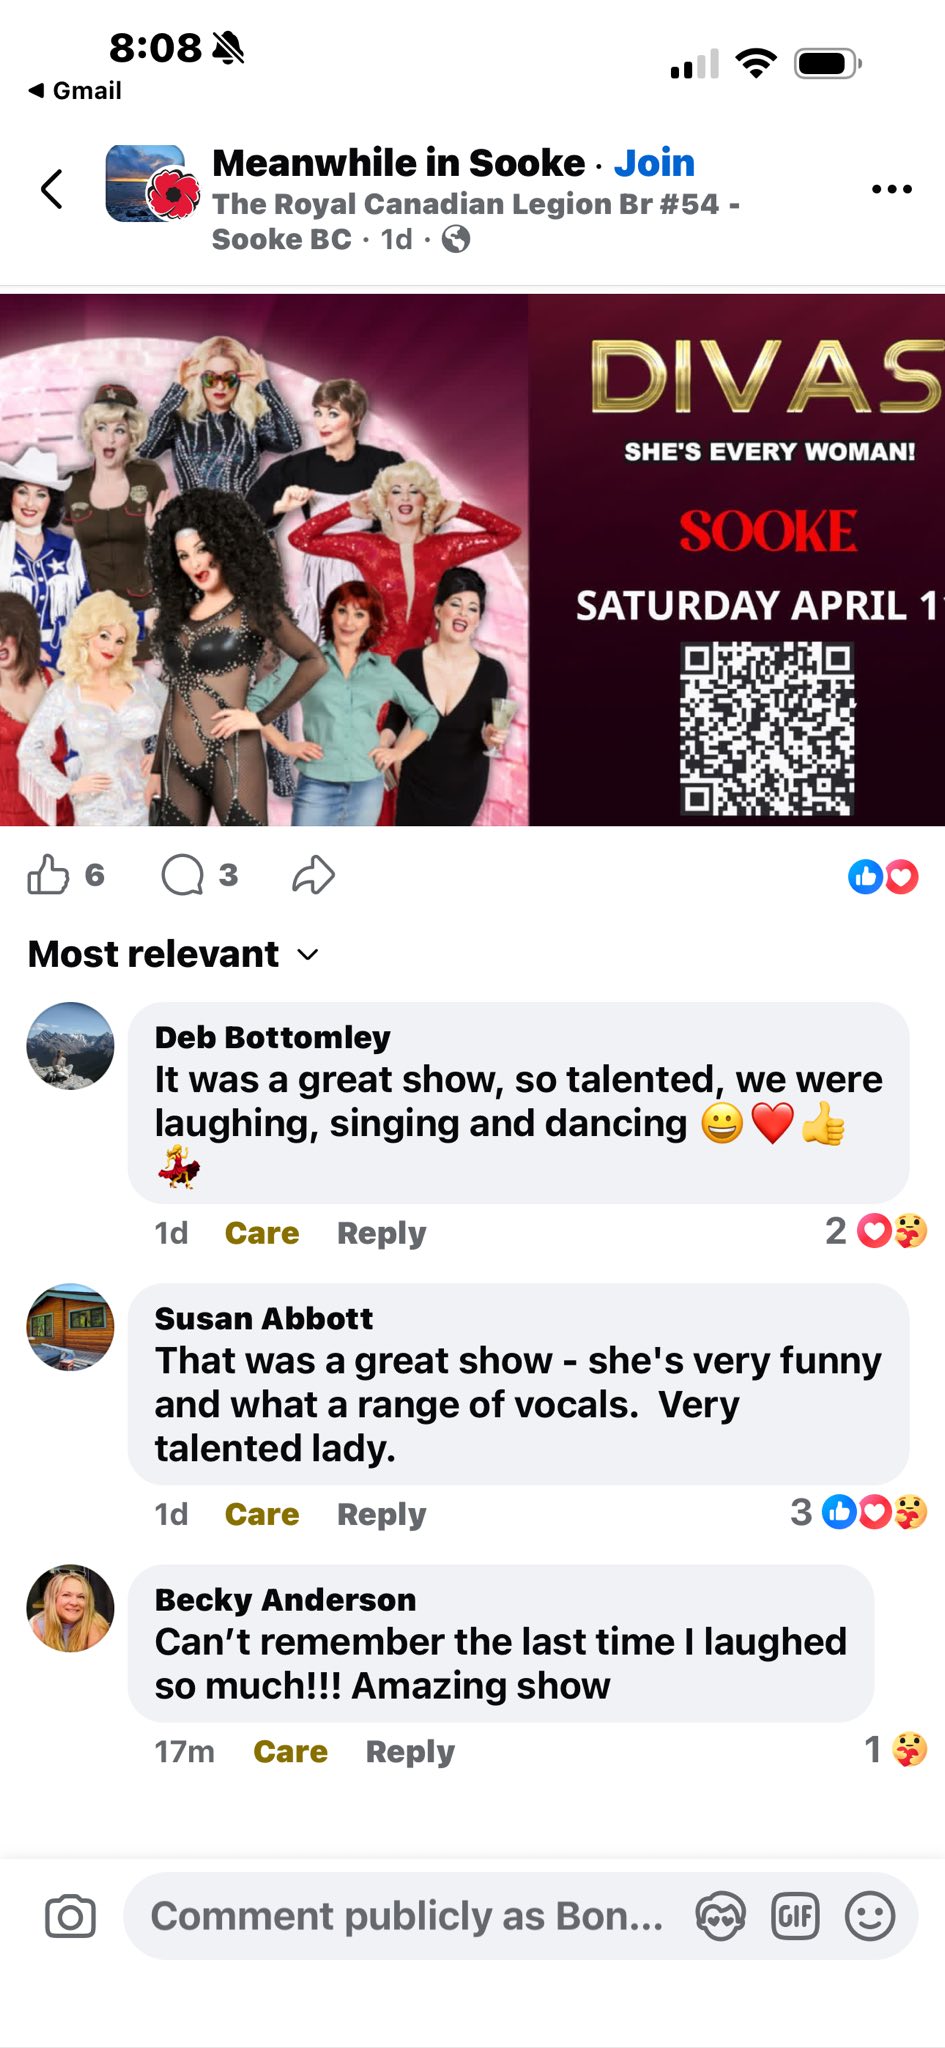Tap the back arrow icon
Viewport: 945px width, 2048px height.
tap(52, 188)
